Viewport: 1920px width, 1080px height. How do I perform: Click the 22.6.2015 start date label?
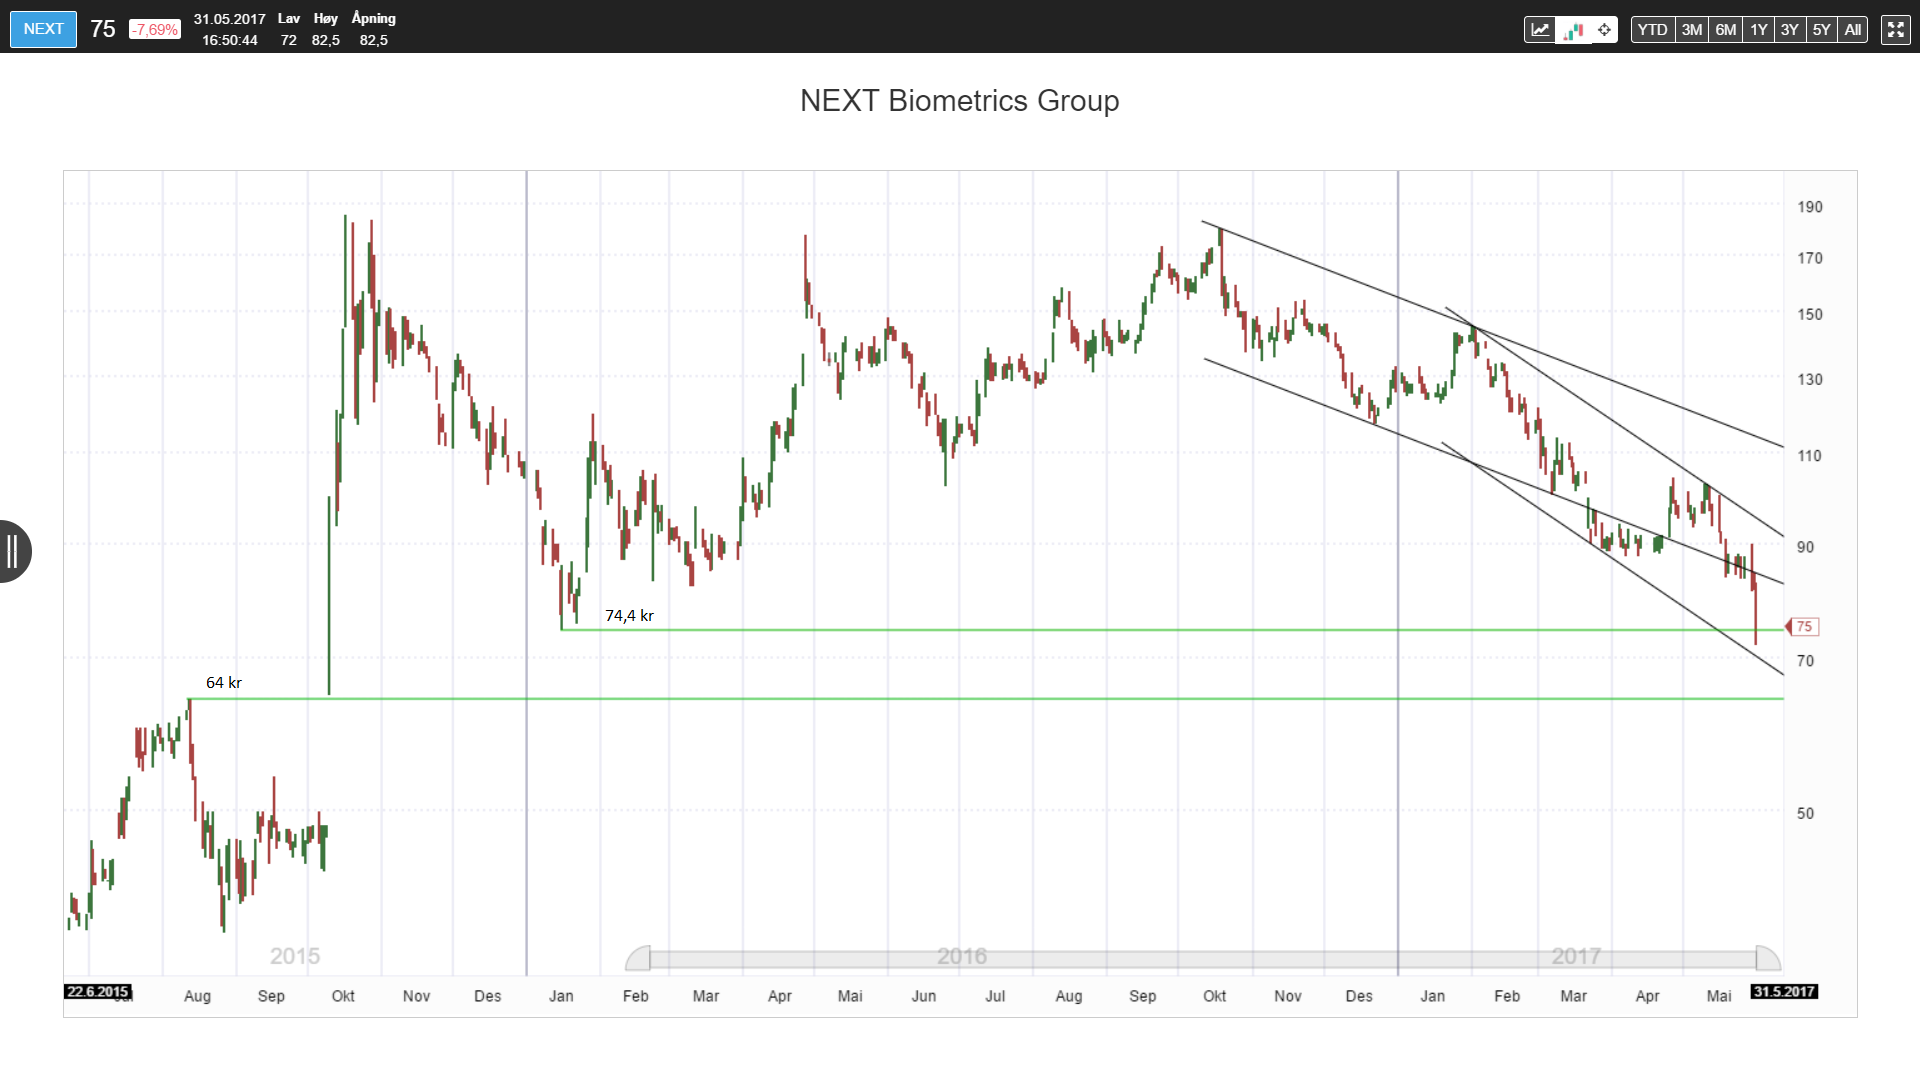97,992
